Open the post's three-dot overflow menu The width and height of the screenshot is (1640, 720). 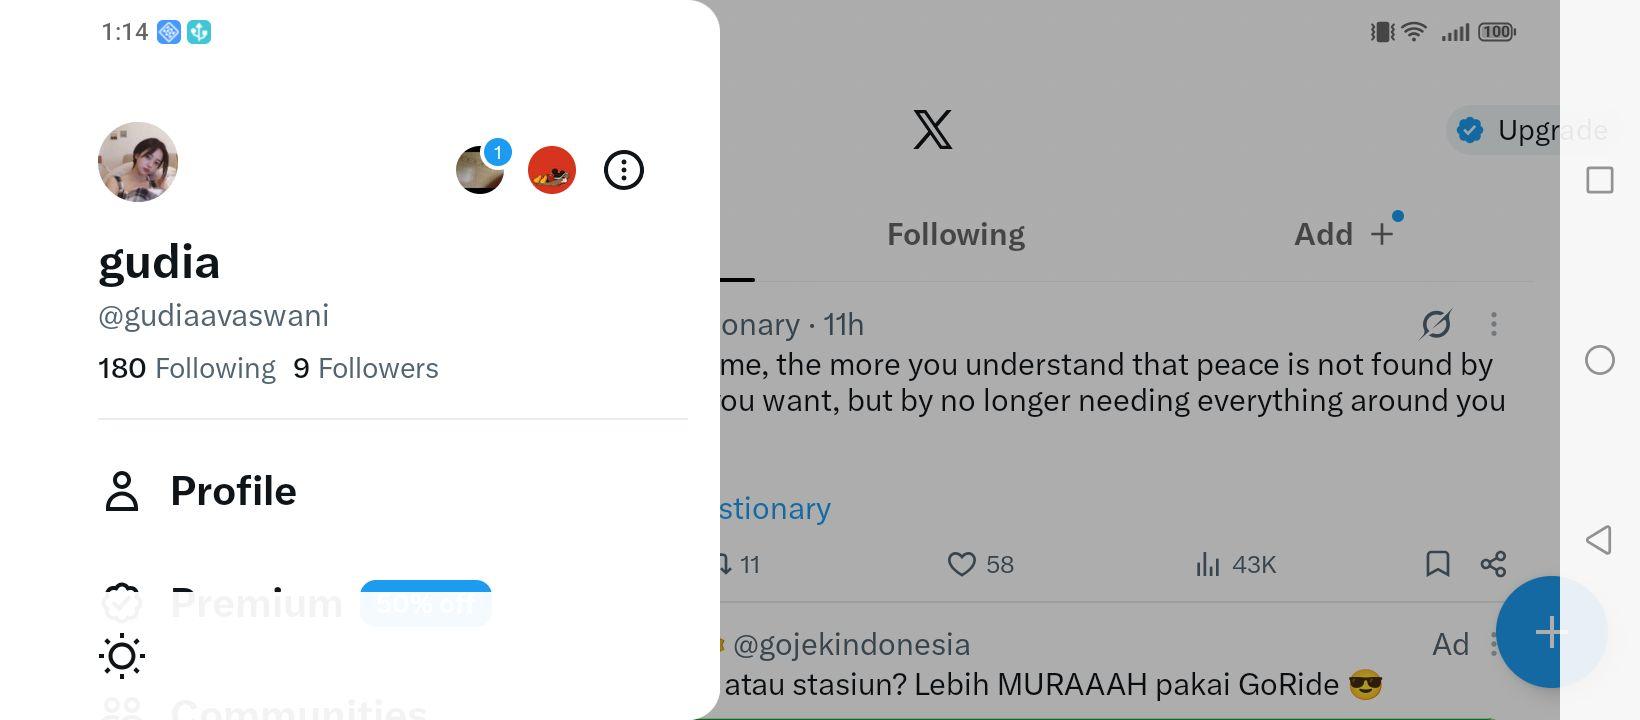(x=1494, y=324)
